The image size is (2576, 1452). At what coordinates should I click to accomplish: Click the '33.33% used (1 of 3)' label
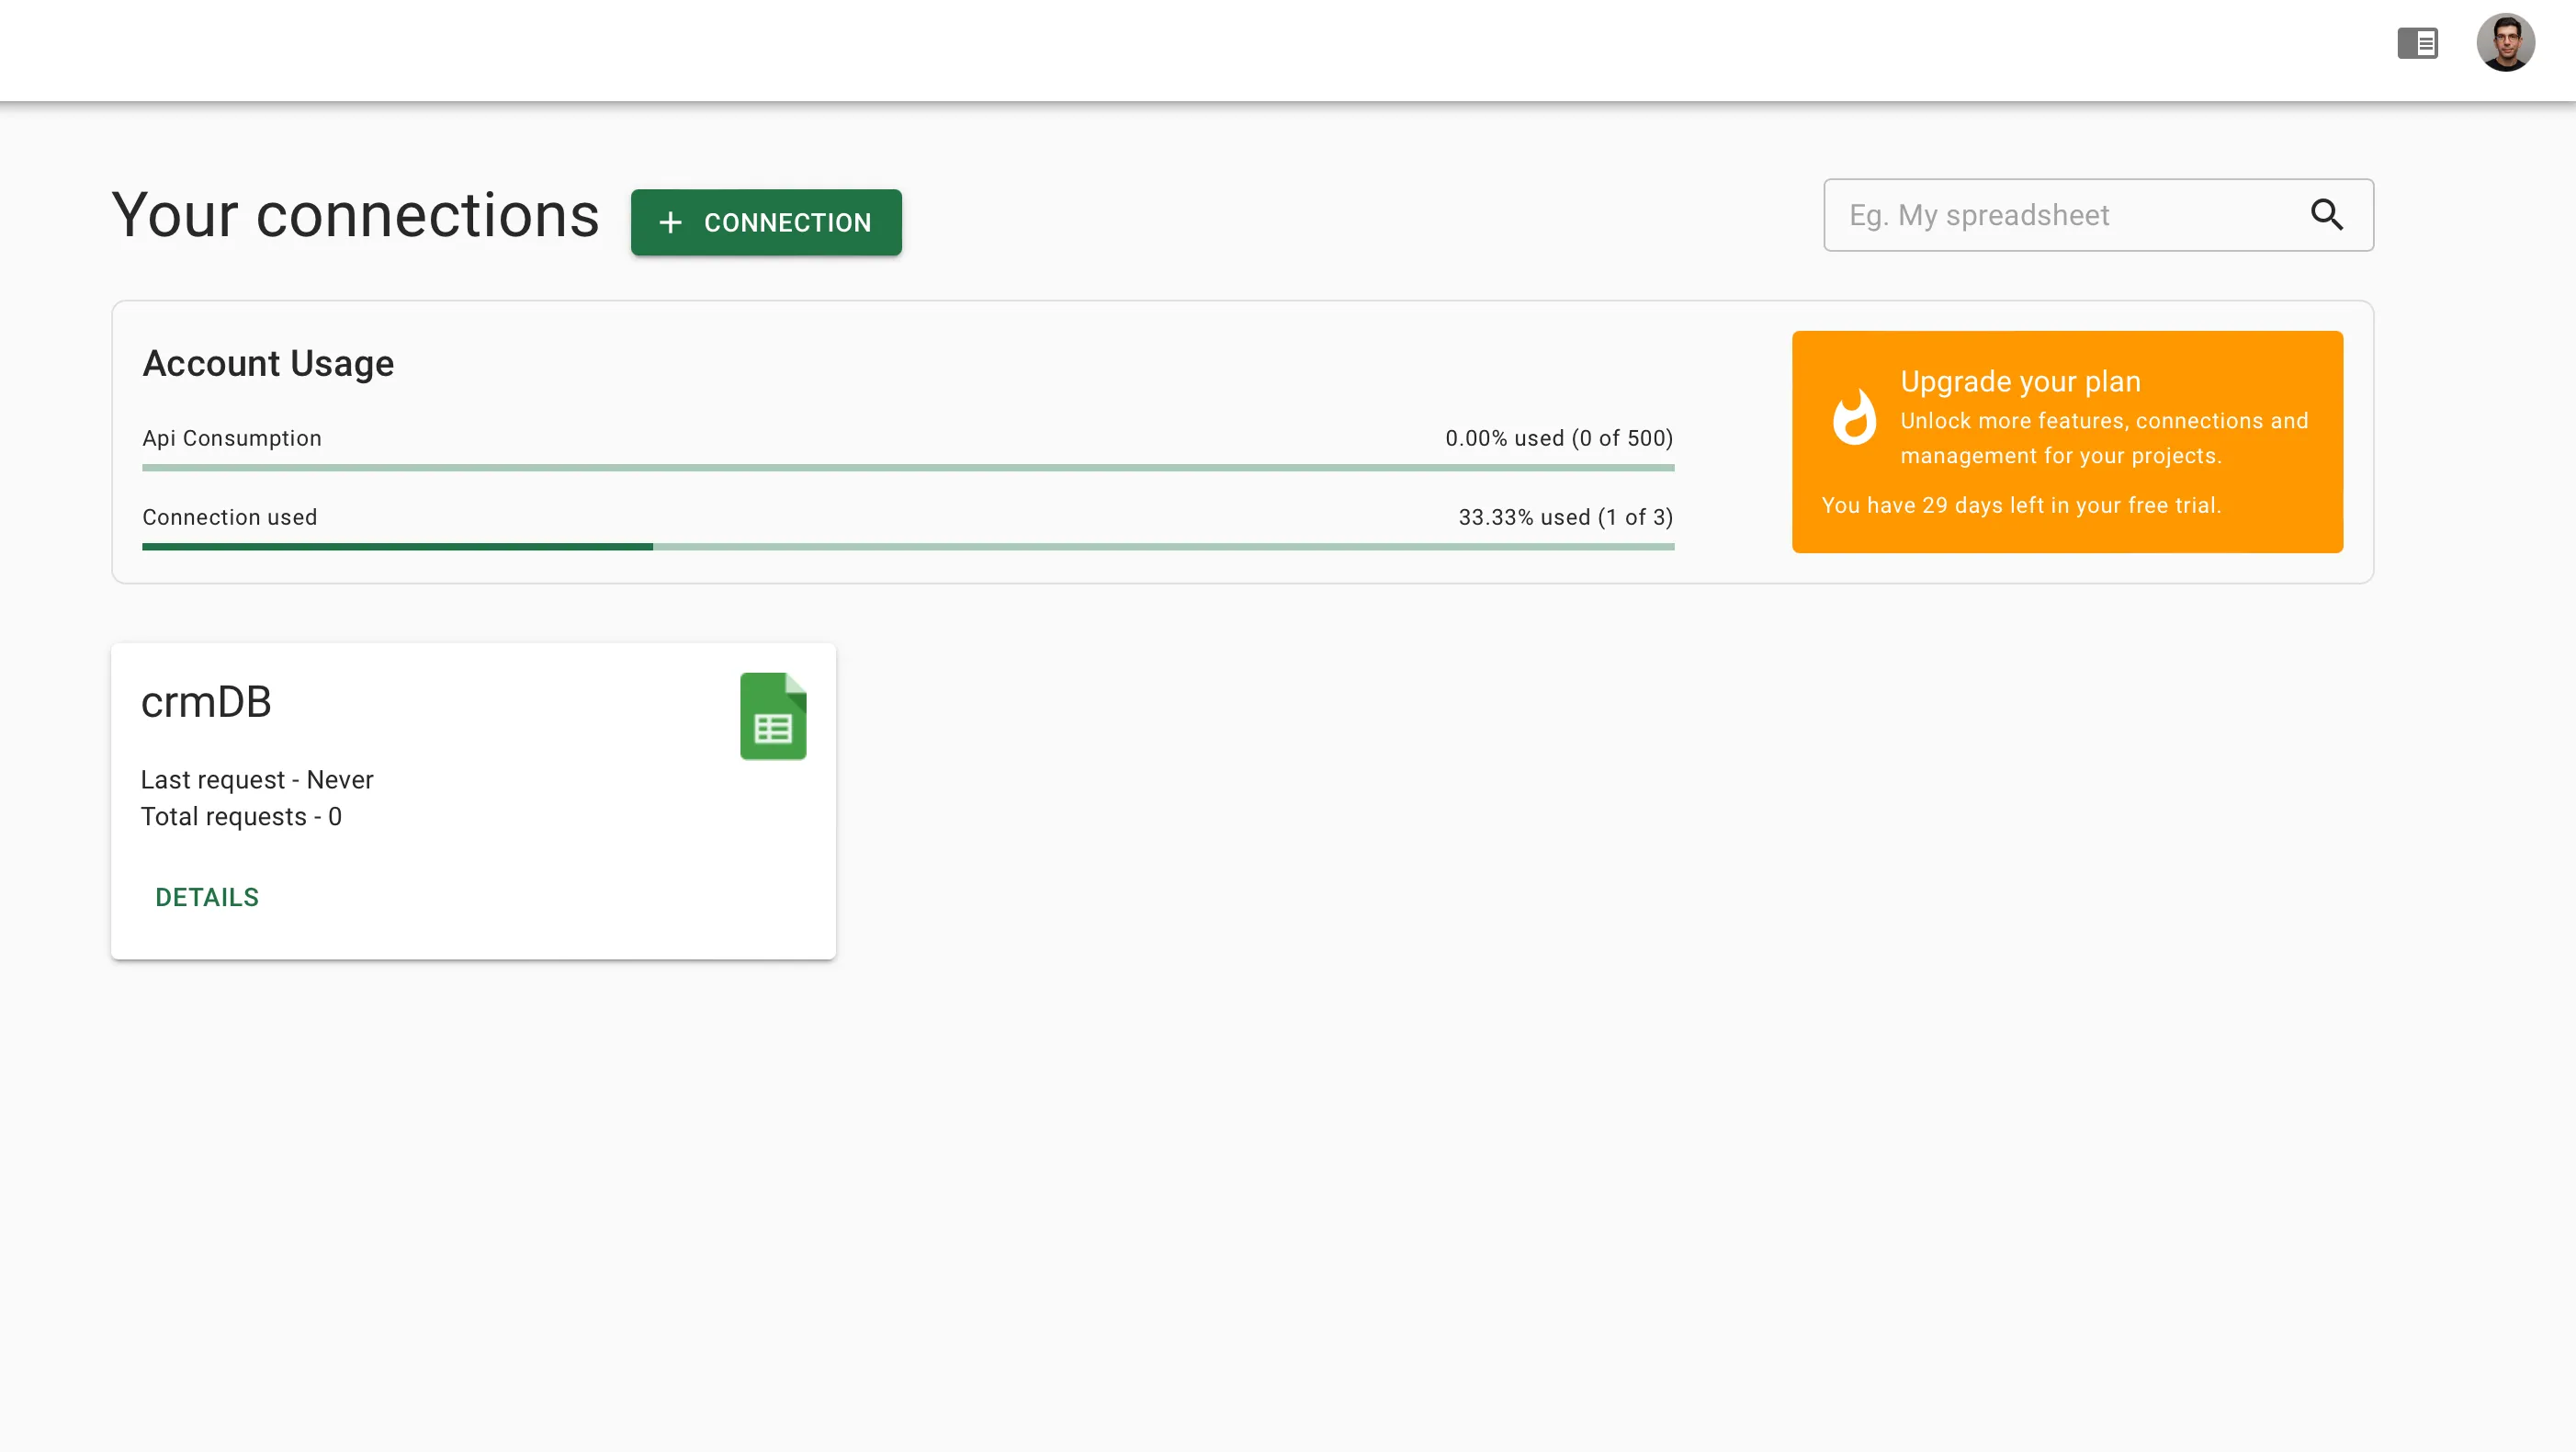1565,517
